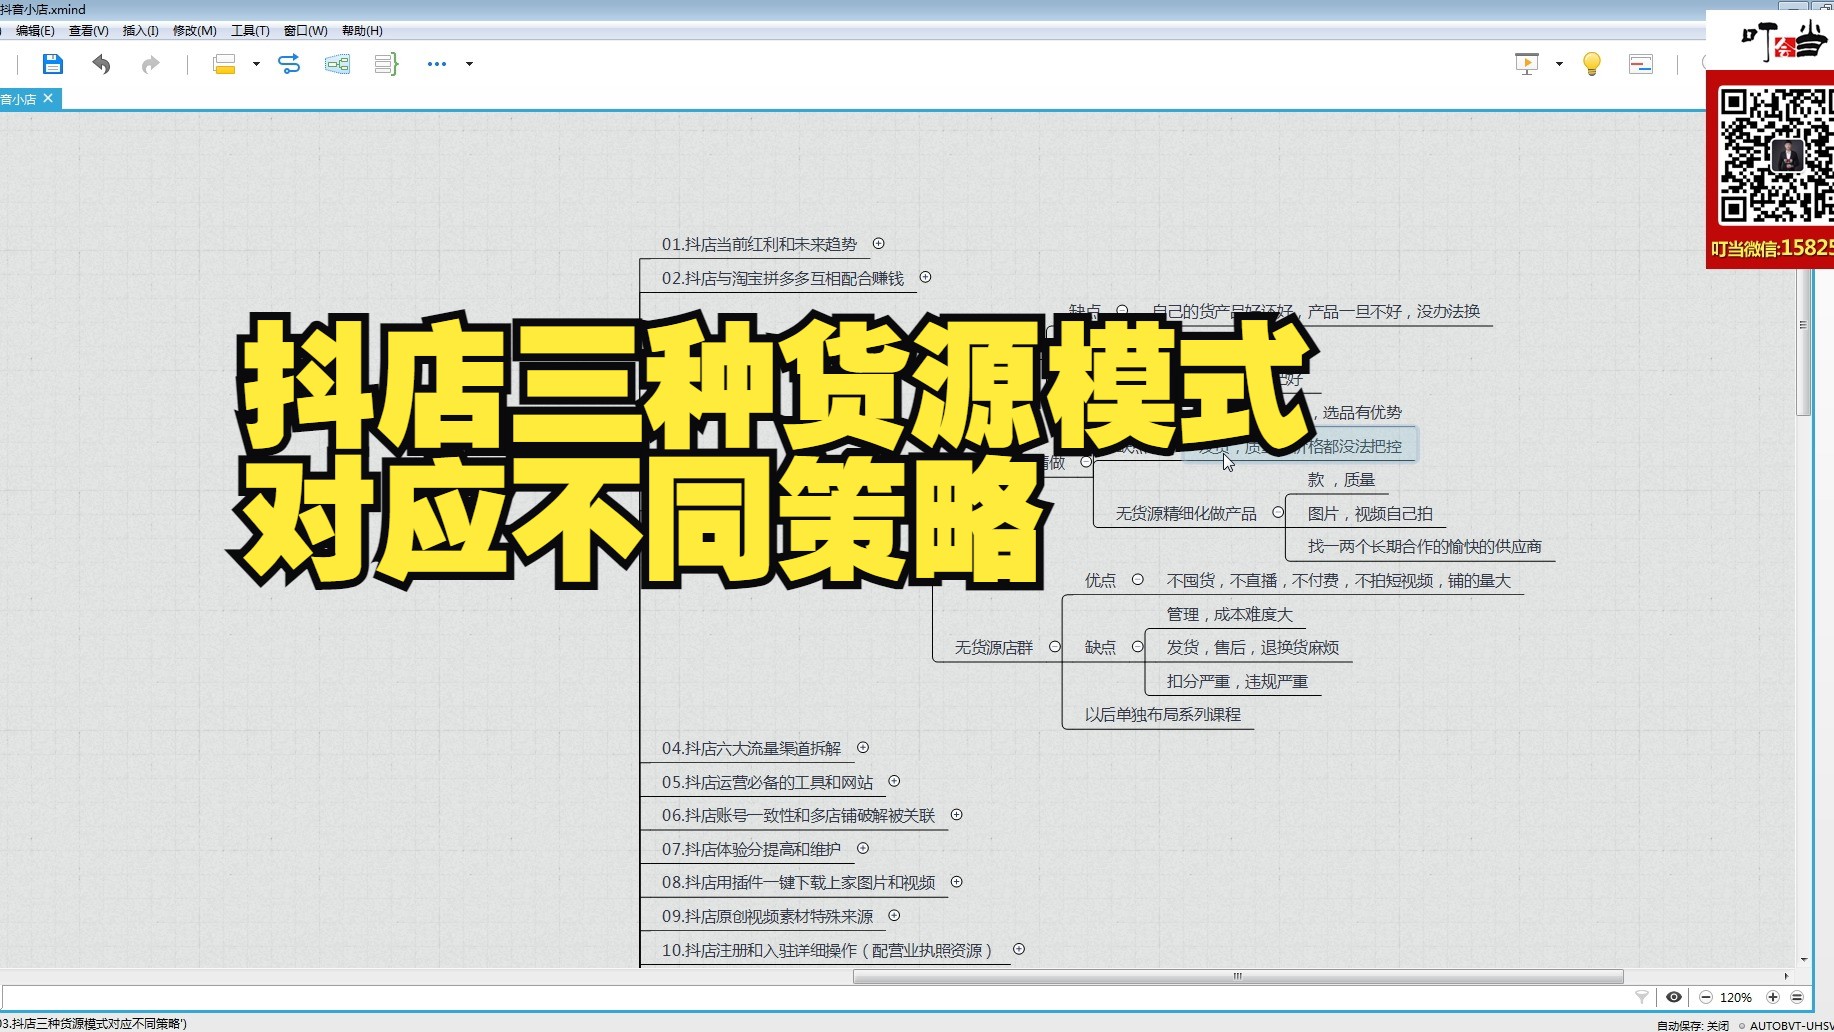This screenshot has height=1032, width=1834.
Task: Click the 自动保存: 关闭 status indicator
Action: click(x=1692, y=1025)
